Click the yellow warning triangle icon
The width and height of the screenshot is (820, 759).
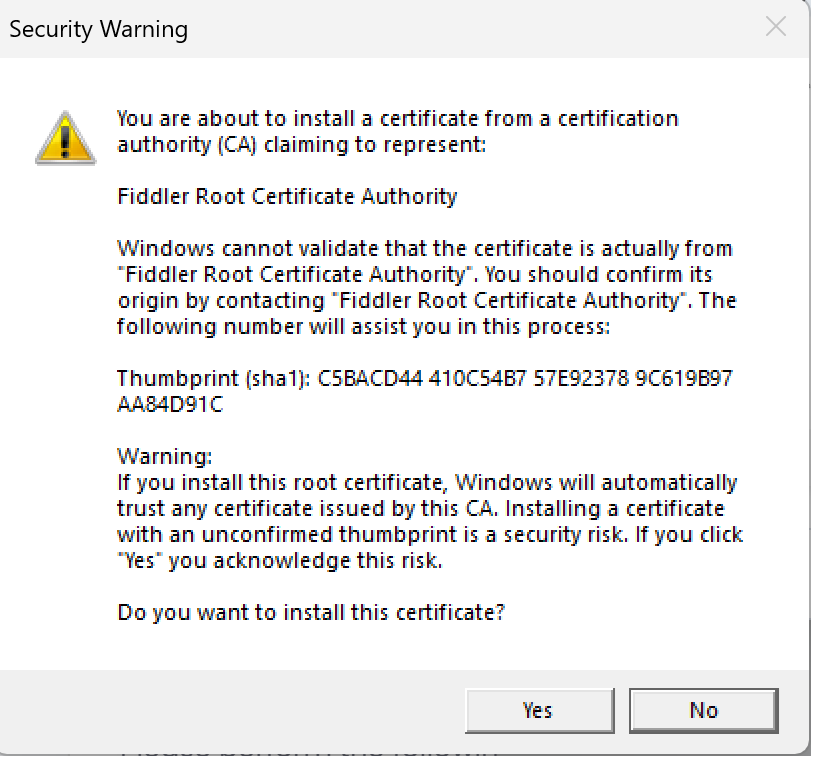pyautogui.click(x=65, y=138)
